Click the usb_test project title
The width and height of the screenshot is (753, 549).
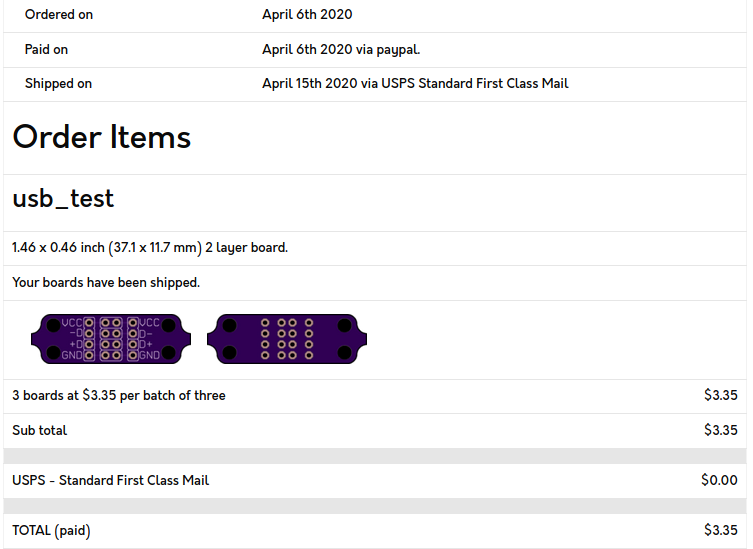click(x=63, y=198)
